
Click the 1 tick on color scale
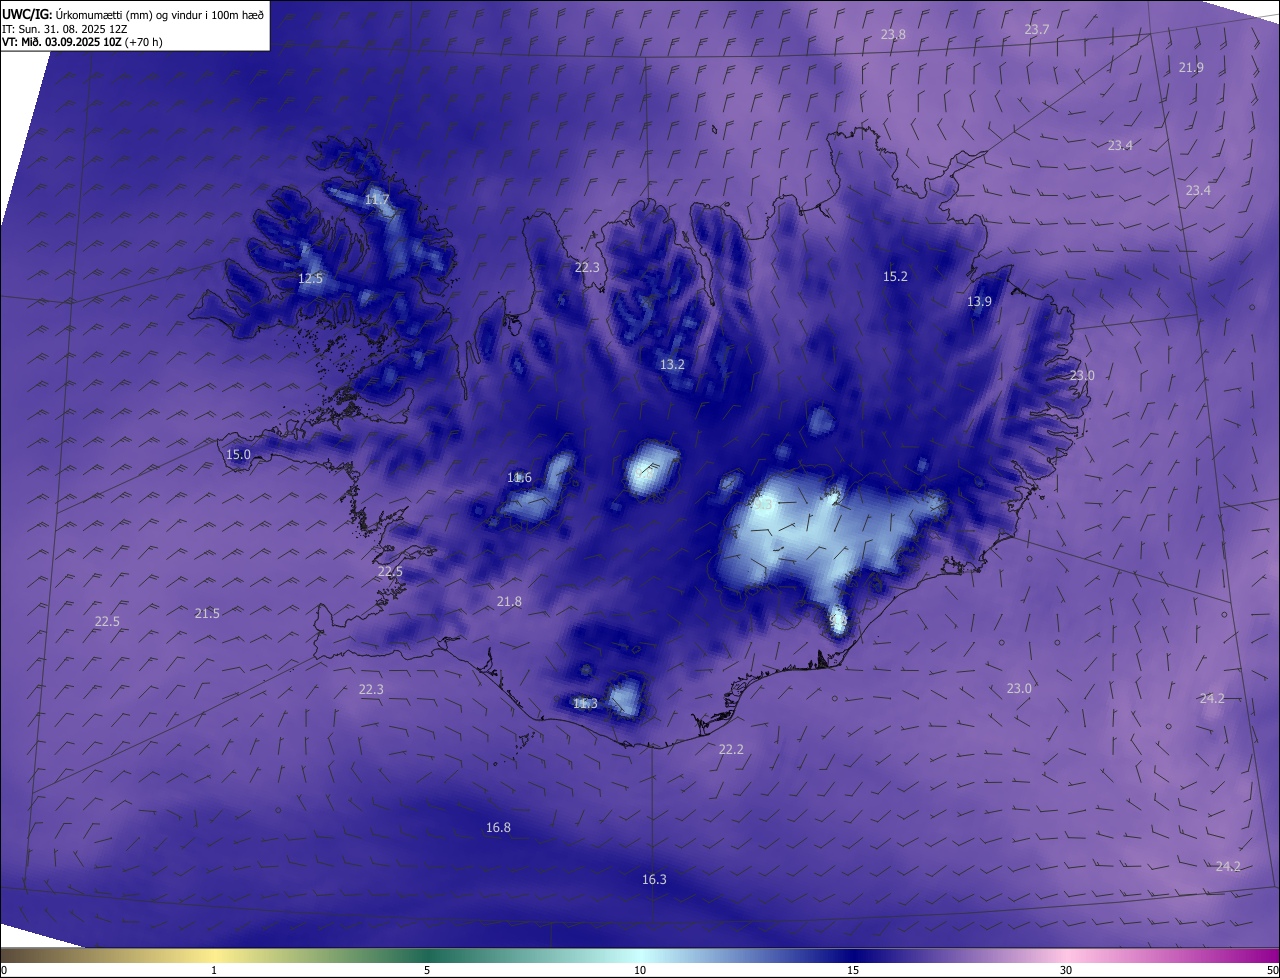click(215, 970)
